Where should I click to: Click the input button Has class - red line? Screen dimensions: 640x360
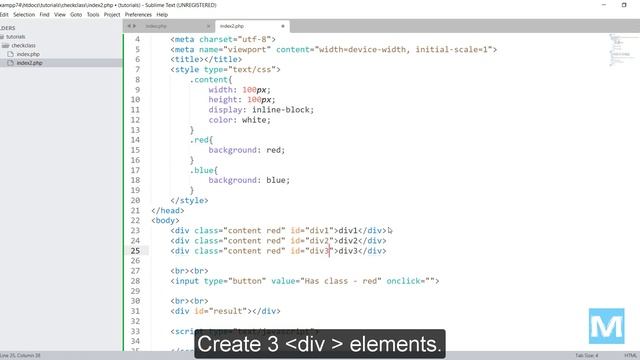click(x=304, y=281)
